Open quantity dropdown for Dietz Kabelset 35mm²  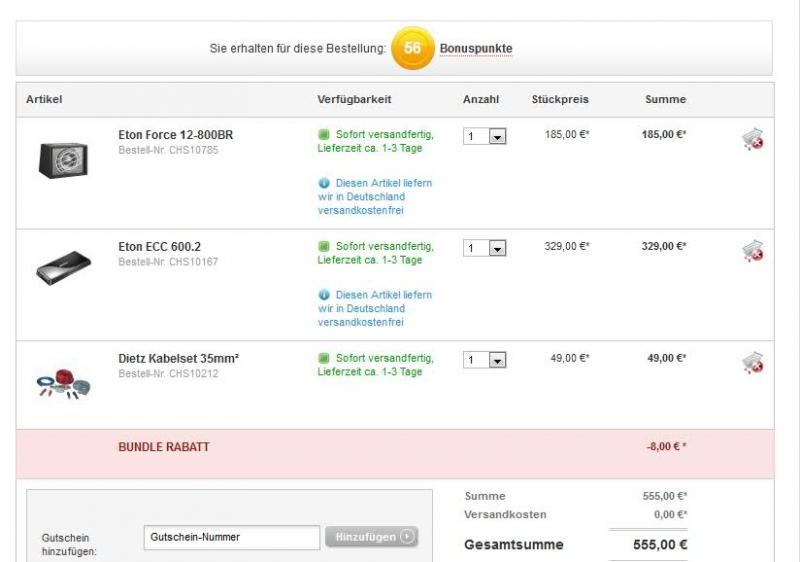point(485,360)
